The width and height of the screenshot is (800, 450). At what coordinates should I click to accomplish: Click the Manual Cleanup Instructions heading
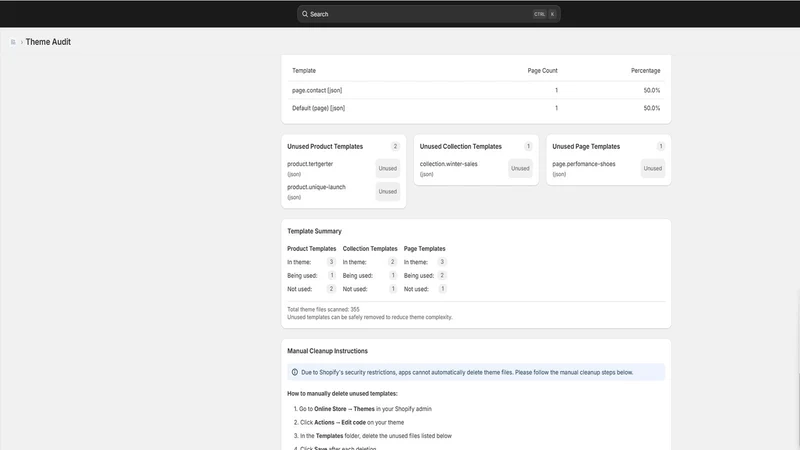(x=327, y=351)
